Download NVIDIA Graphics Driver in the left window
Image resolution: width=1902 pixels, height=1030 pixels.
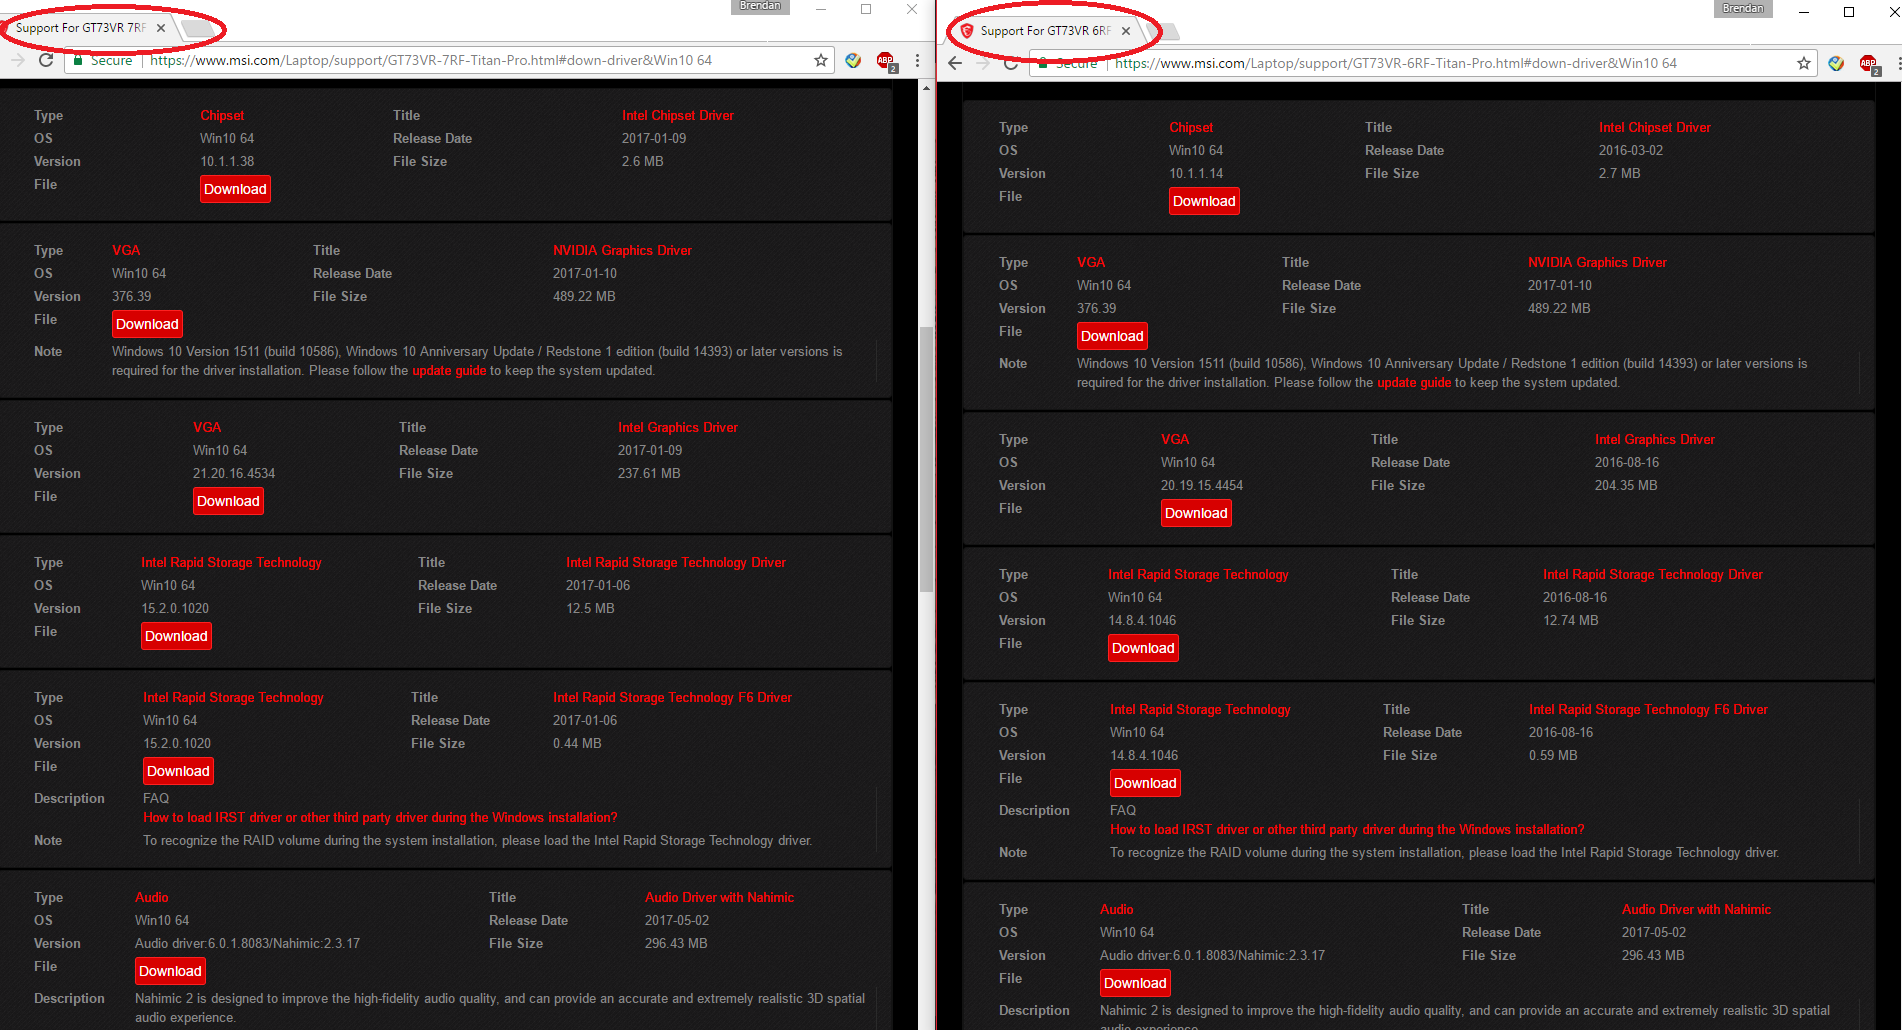coord(147,324)
